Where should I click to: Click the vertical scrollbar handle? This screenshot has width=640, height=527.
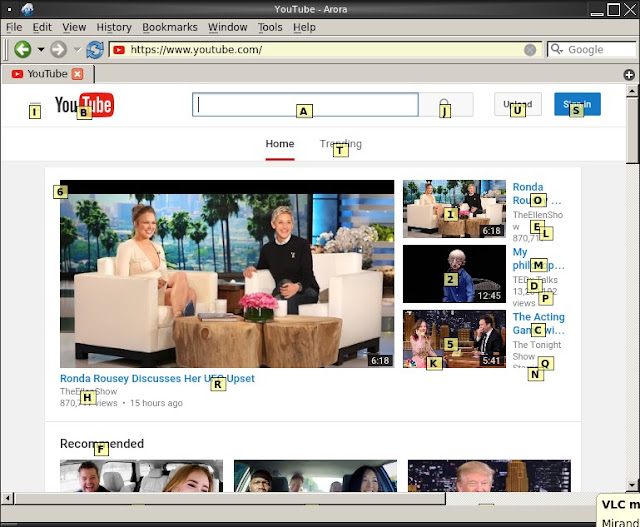632,130
